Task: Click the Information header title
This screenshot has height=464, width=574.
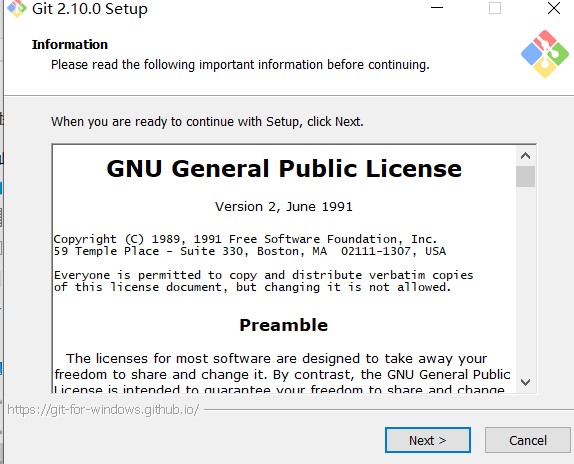Action: pyautogui.click(x=70, y=44)
